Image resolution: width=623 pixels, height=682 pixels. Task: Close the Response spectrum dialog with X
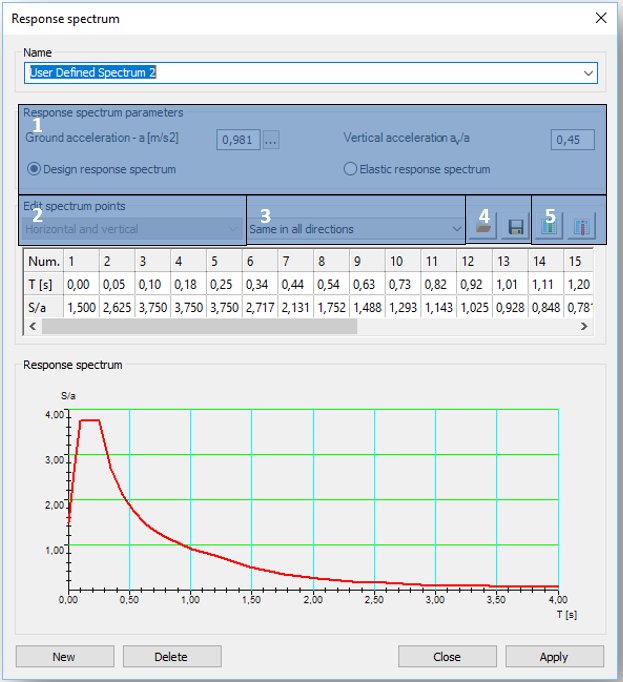coord(601,18)
